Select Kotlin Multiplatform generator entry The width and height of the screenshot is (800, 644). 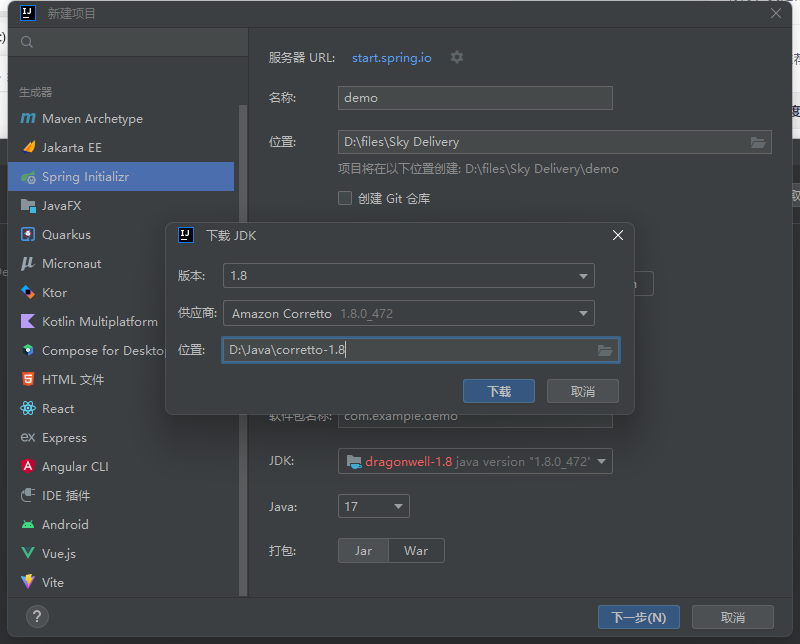coord(87,321)
